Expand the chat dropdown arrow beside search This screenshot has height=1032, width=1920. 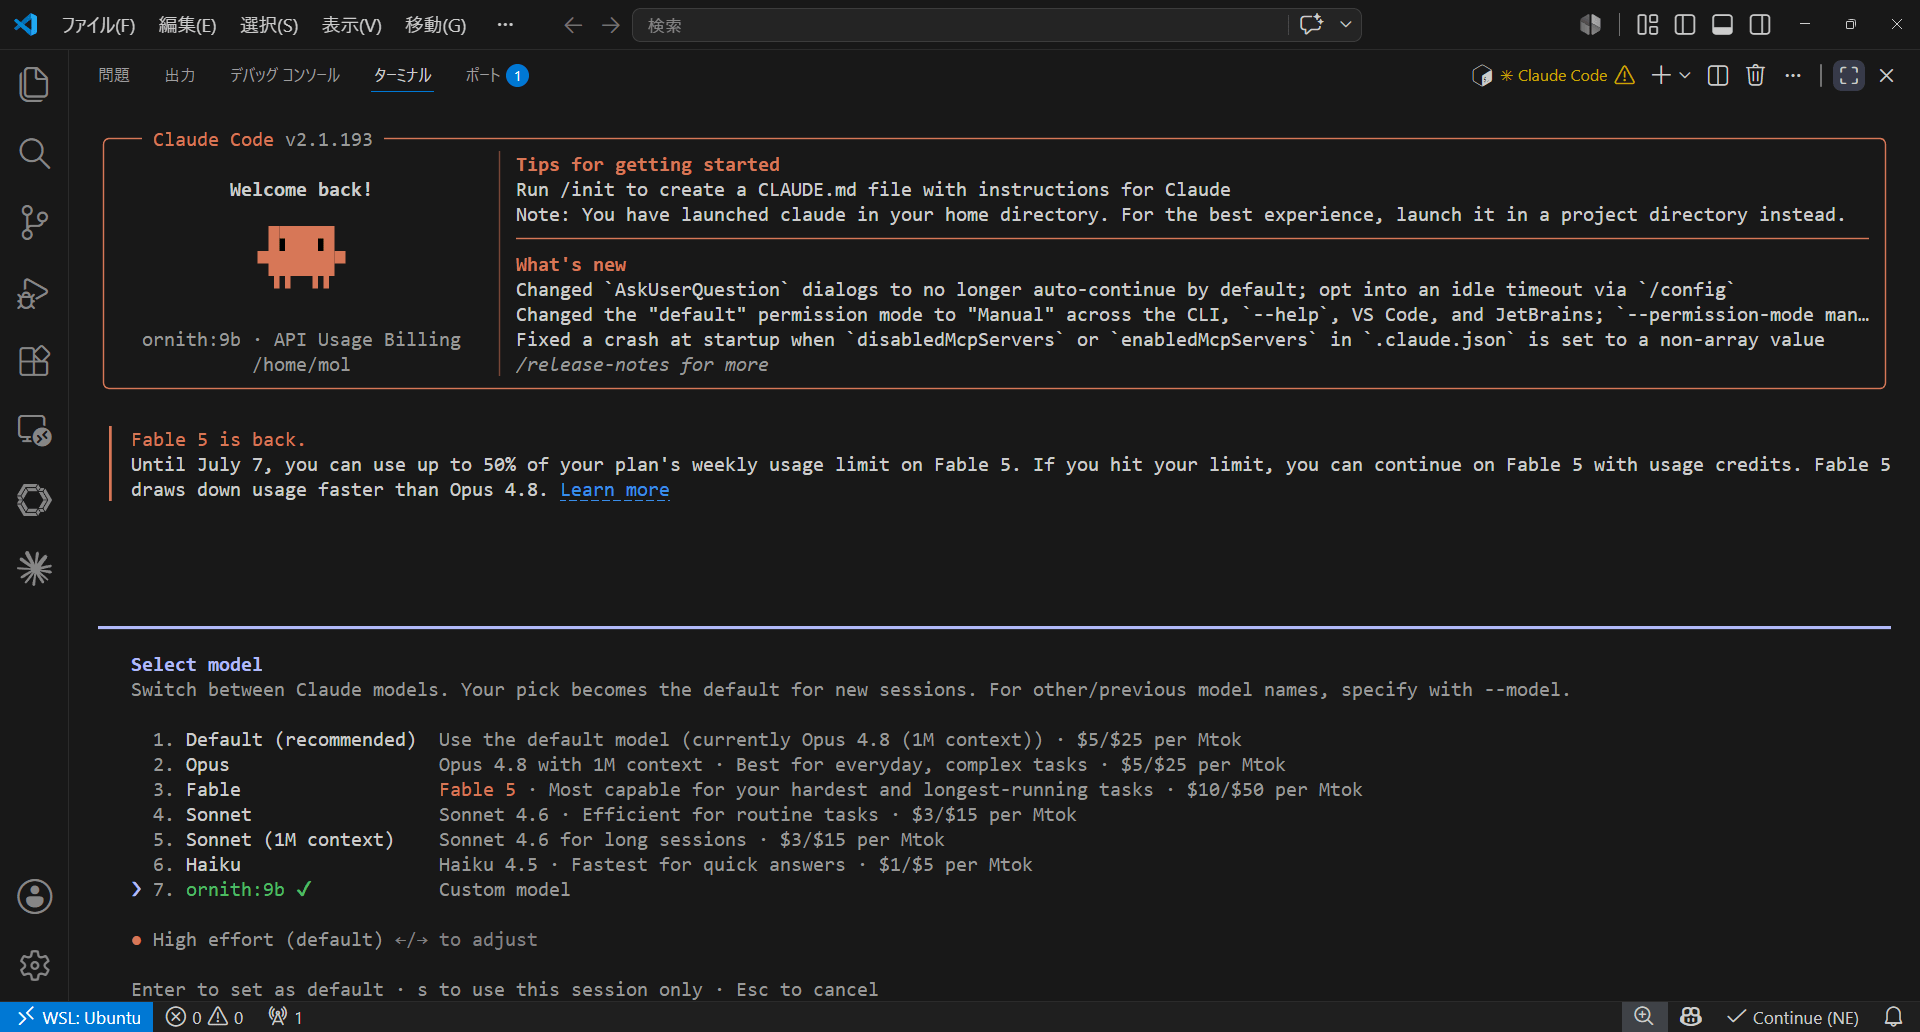1346,25
